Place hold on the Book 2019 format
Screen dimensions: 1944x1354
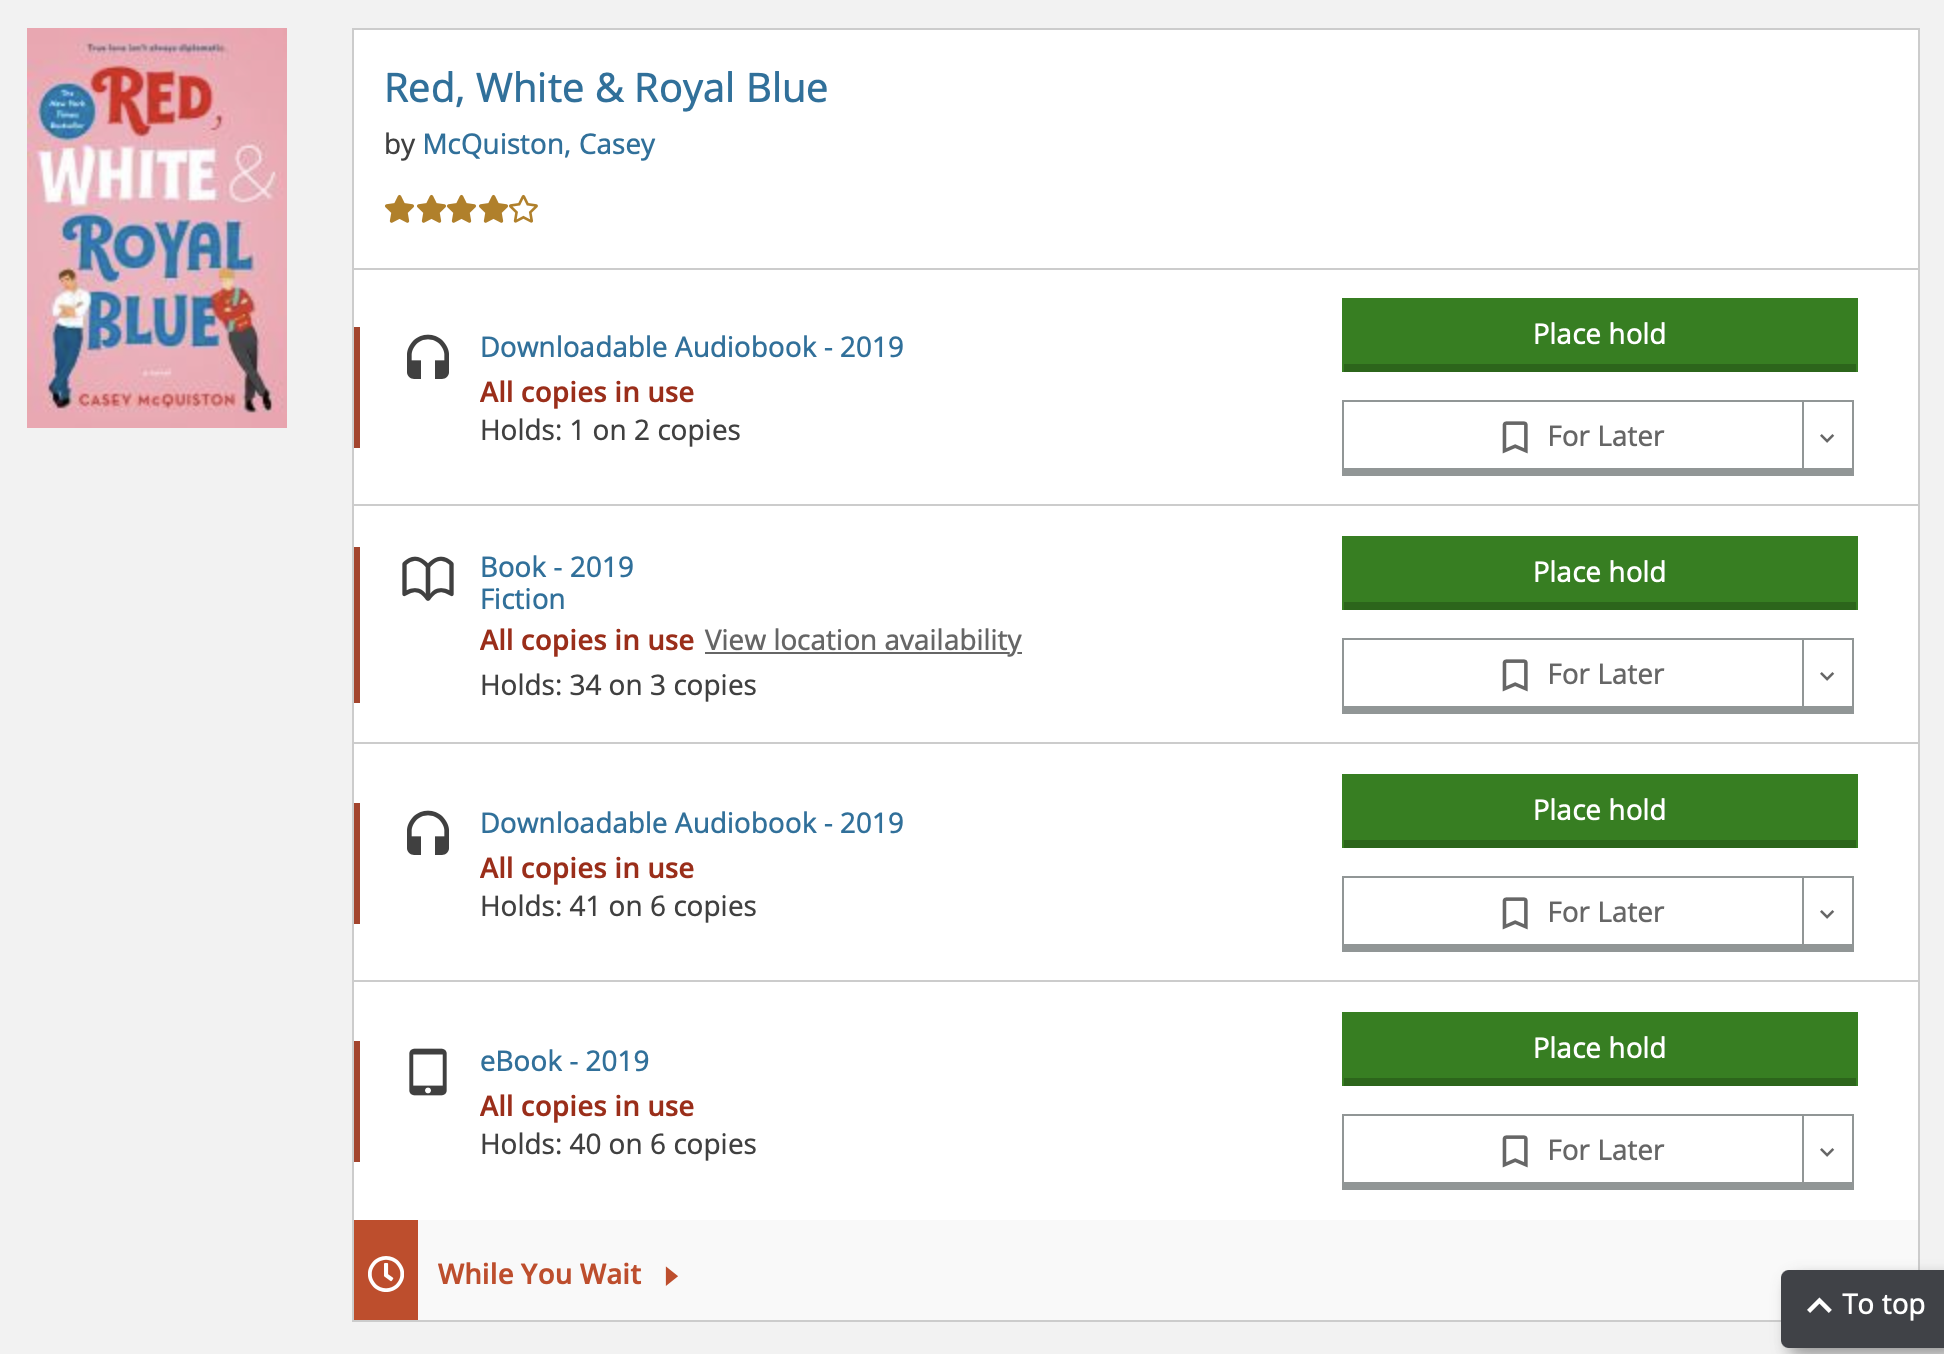tap(1599, 572)
